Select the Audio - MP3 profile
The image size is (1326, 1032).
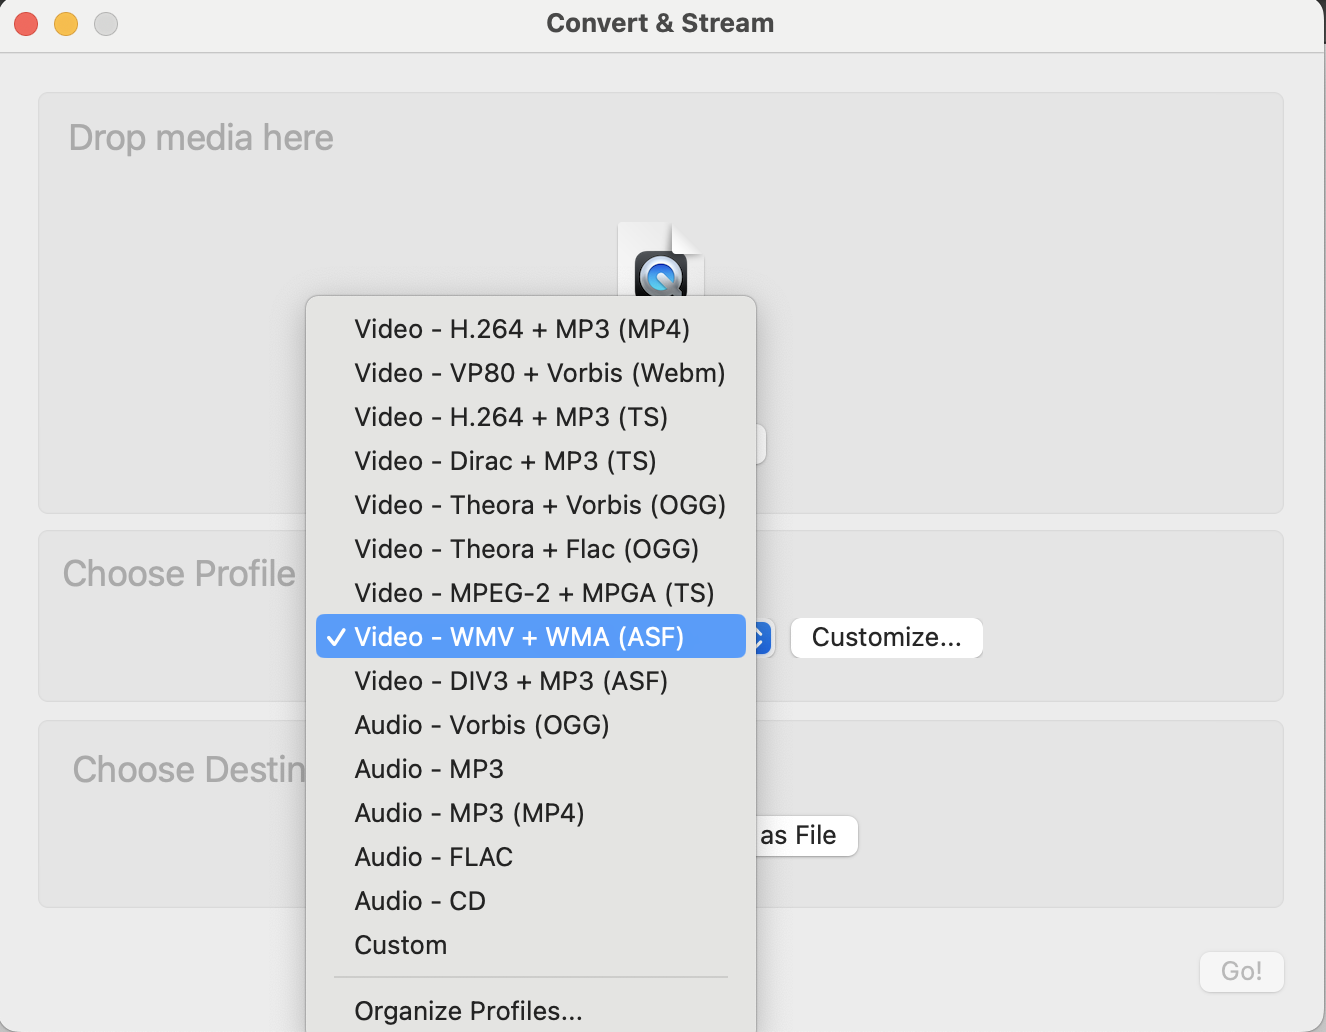429,768
